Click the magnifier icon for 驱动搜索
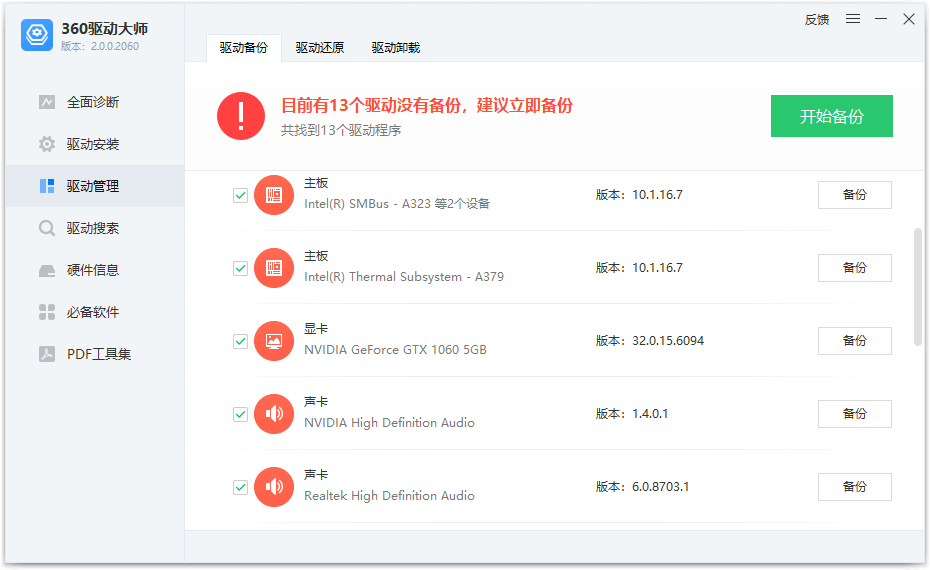930x570 pixels. pos(47,228)
